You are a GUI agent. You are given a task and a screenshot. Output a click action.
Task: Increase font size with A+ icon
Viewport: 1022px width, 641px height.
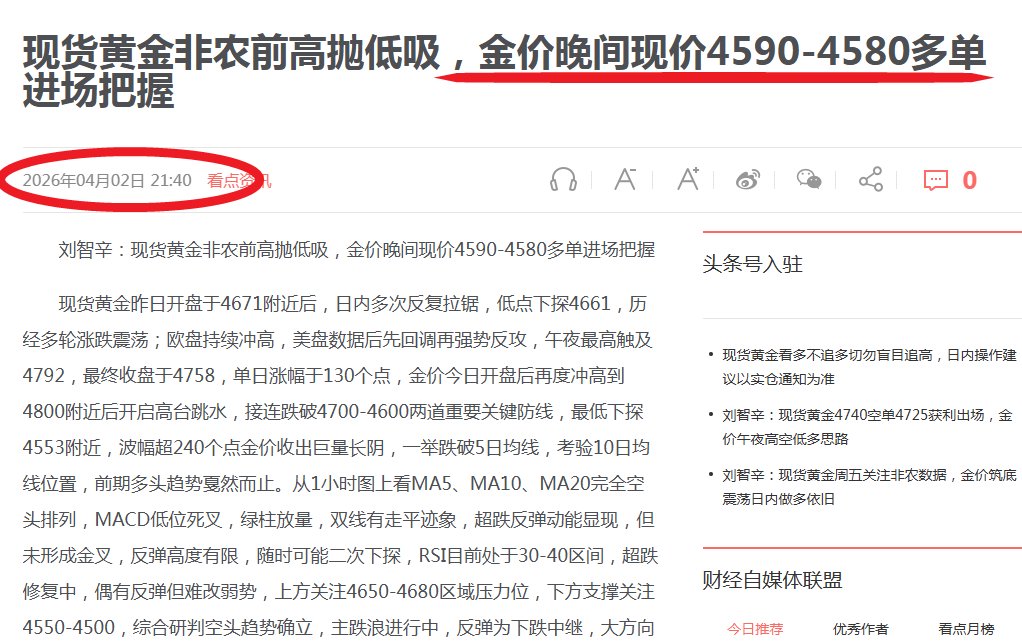click(687, 180)
